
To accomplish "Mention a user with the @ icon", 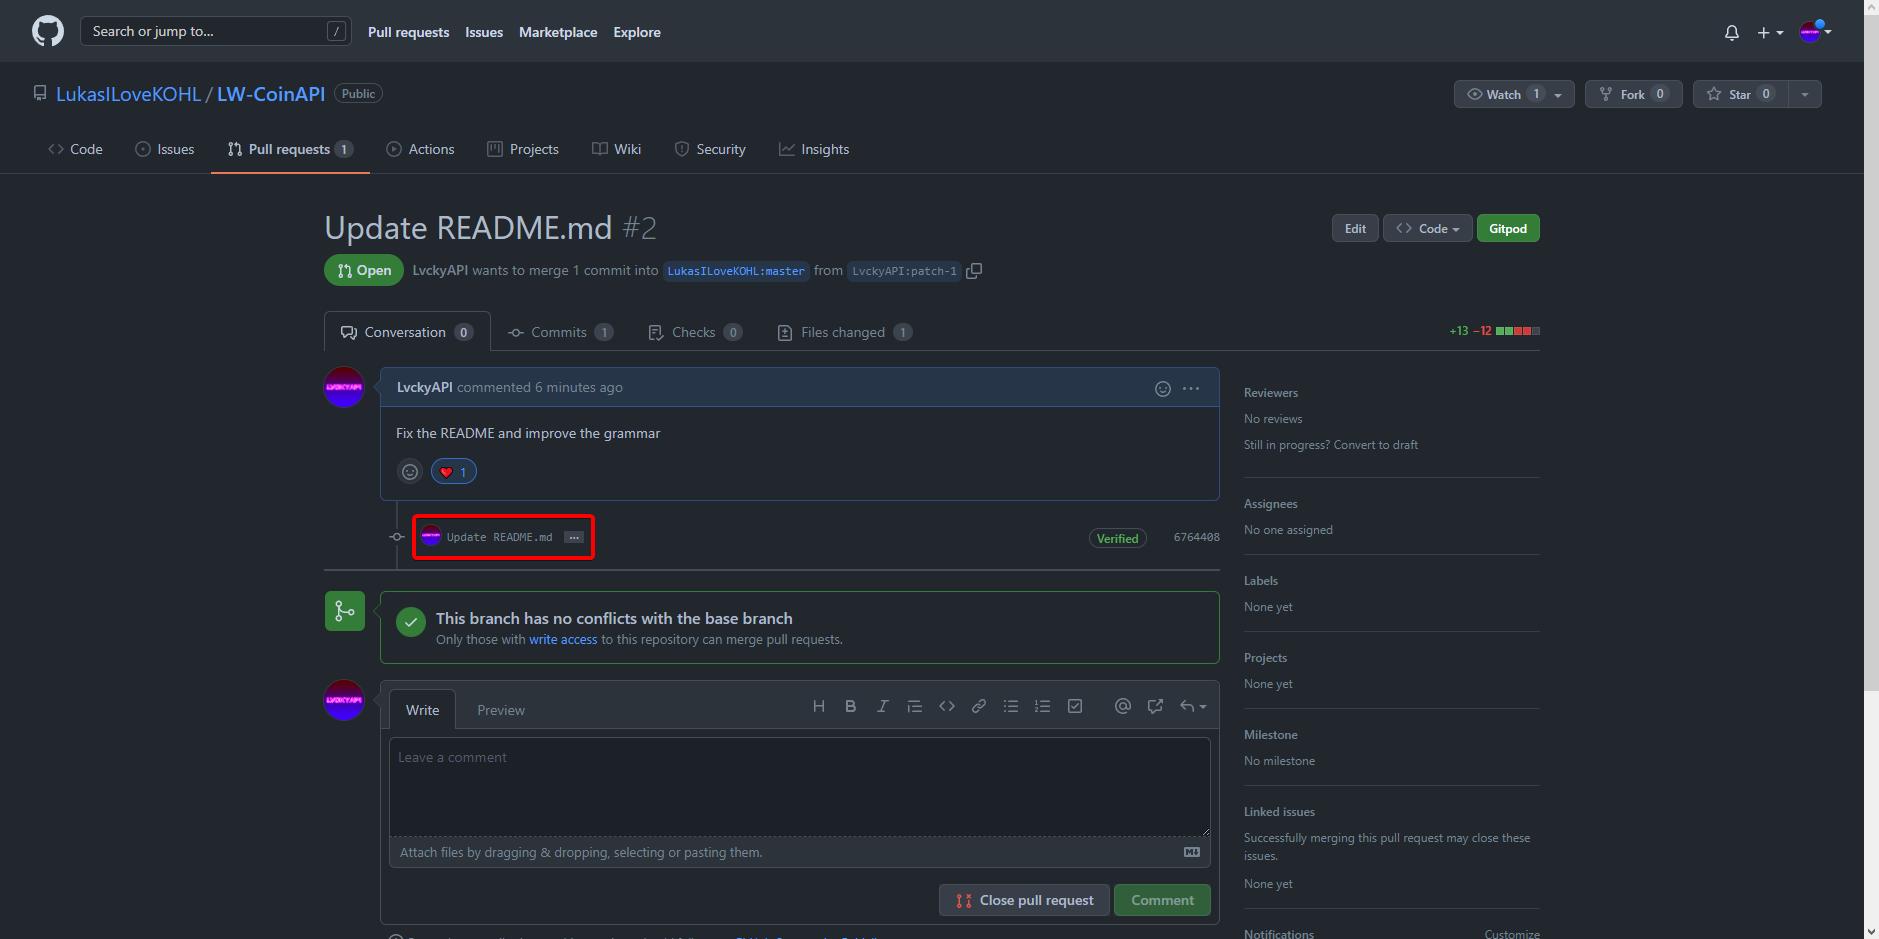I will coord(1122,706).
